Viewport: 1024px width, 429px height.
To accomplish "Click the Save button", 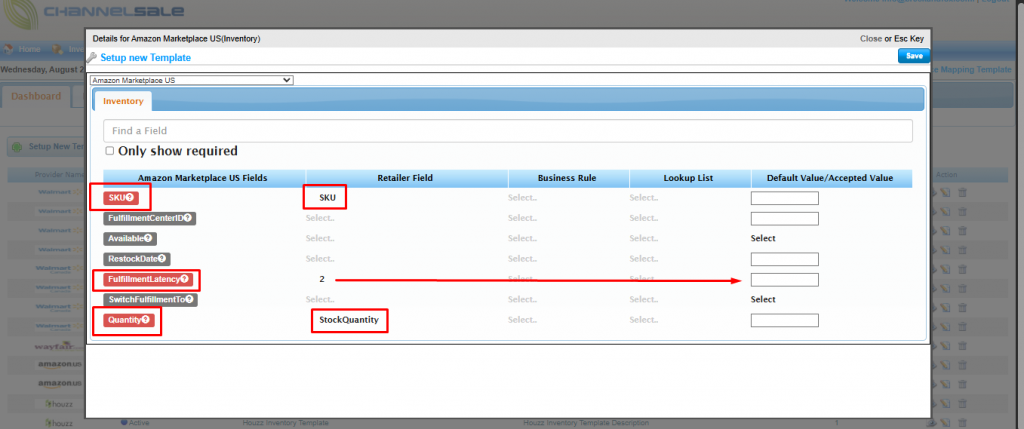I will point(914,56).
